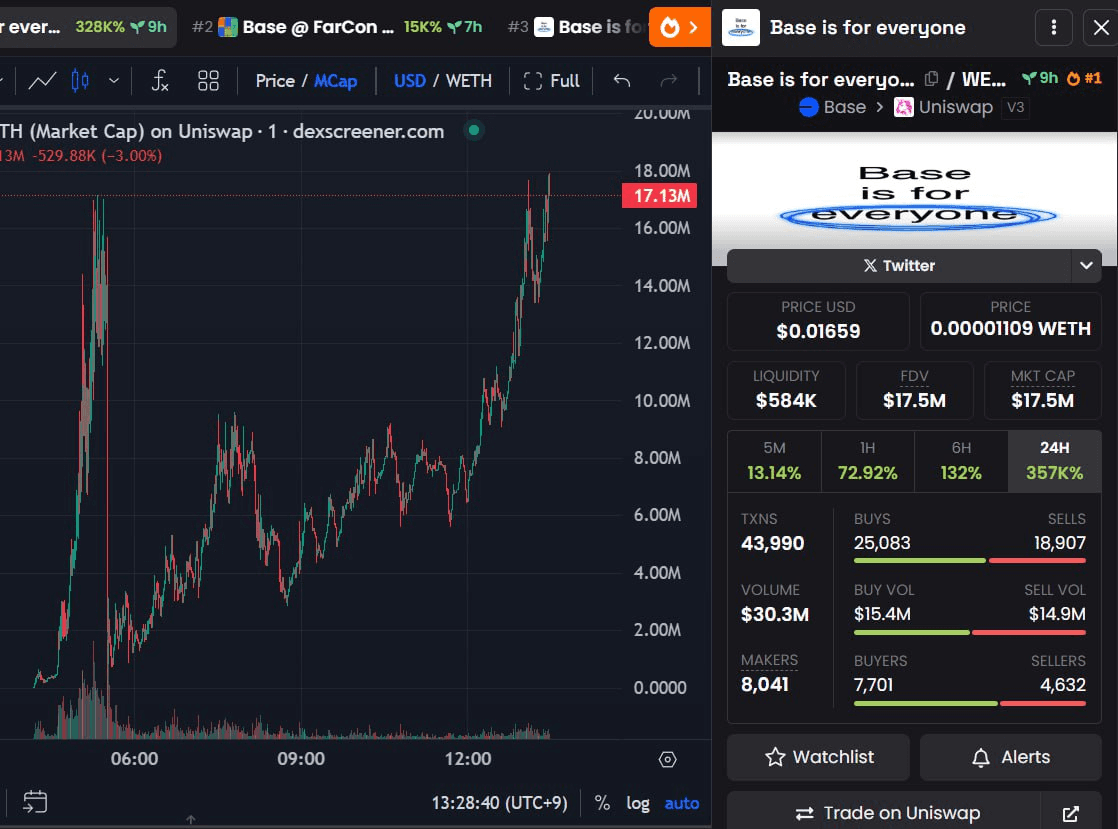Open the token's Twitter link
Viewport: 1118px width, 829px height.
click(x=899, y=266)
